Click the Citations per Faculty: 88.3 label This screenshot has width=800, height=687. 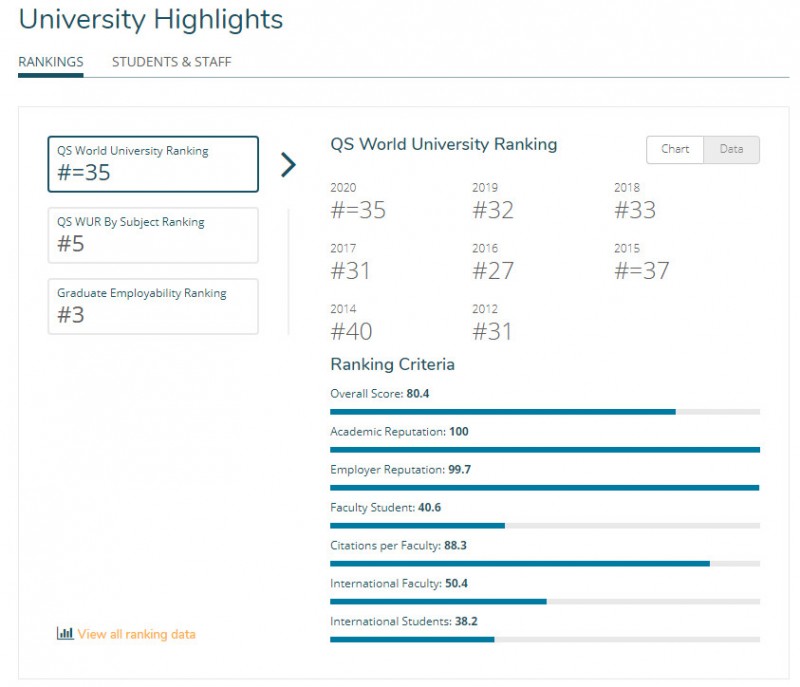[x=398, y=545]
